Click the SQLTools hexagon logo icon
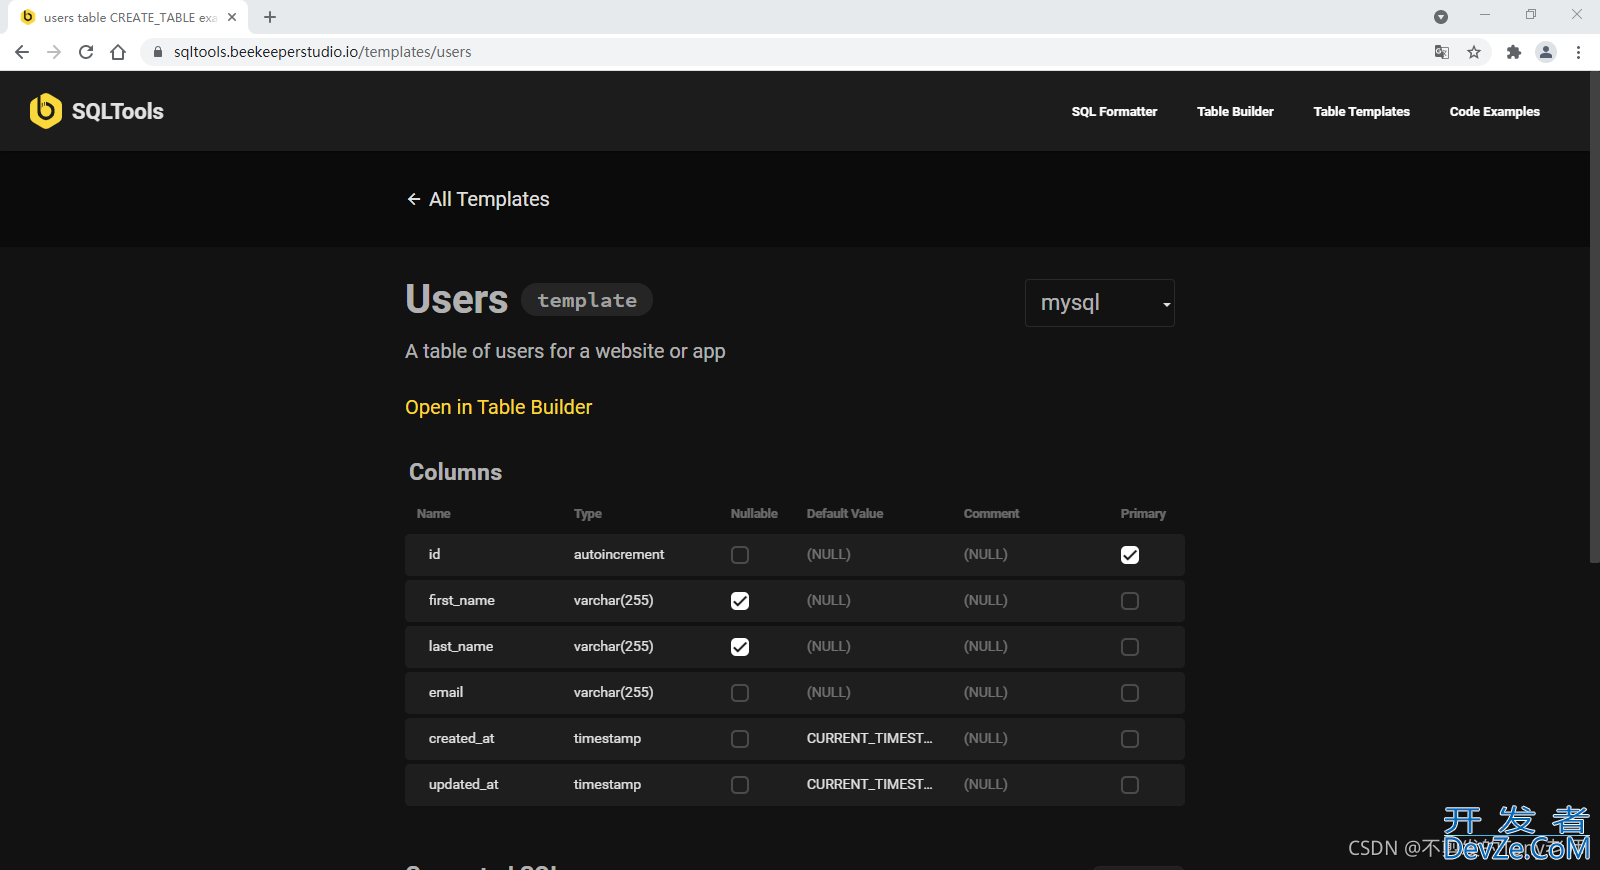1600x870 pixels. click(x=45, y=111)
